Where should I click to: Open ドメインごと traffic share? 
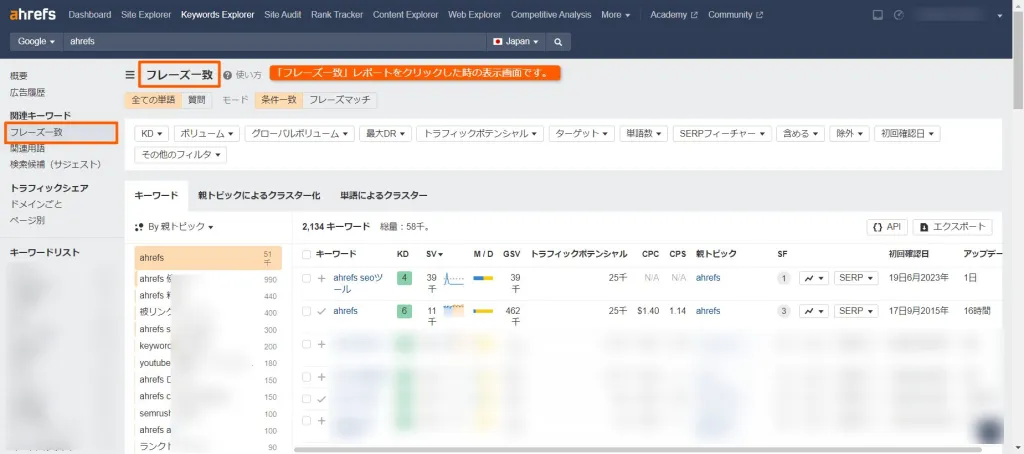click(36, 204)
